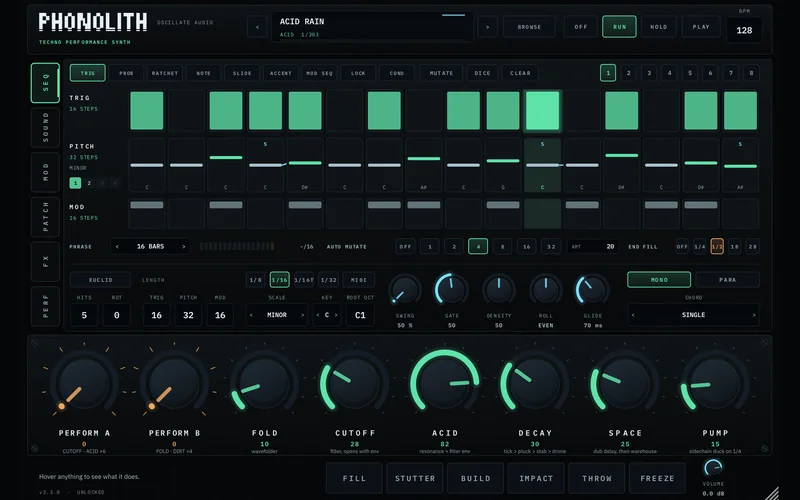This screenshot has height=500, width=800.
Task: Adjust the ACID resonance knob
Action: (x=445, y=383)
